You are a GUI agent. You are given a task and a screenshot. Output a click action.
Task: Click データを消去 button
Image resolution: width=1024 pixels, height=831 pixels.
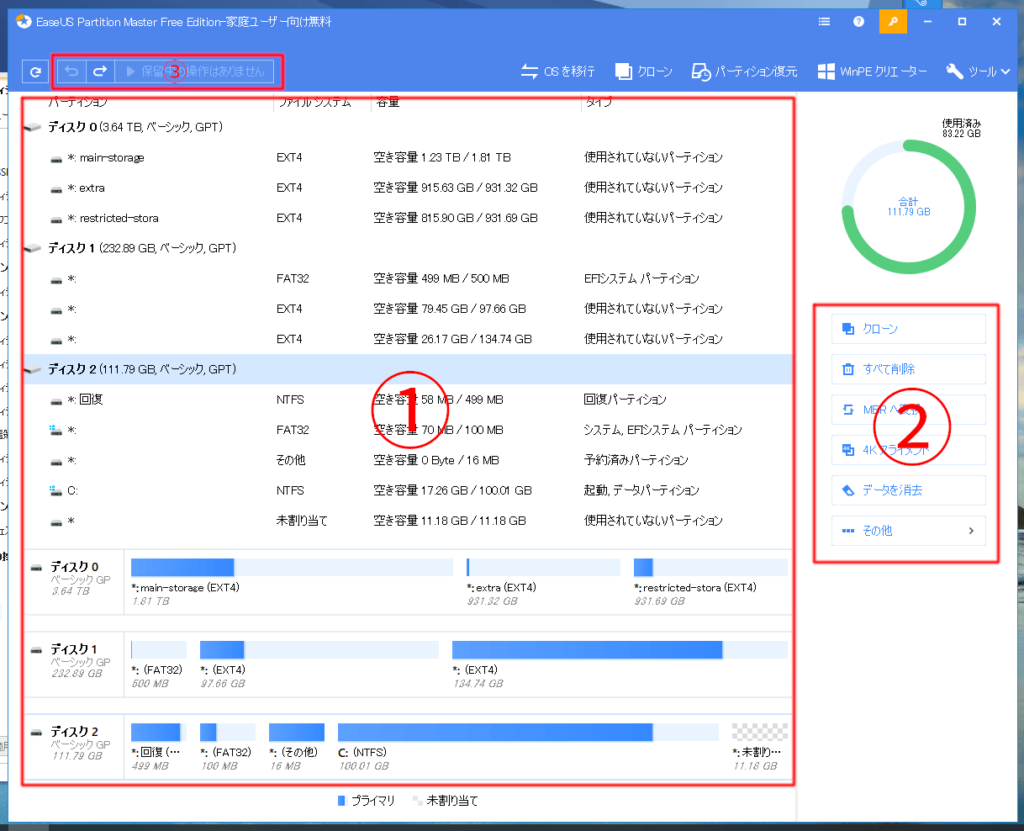[x=908, y=490]
